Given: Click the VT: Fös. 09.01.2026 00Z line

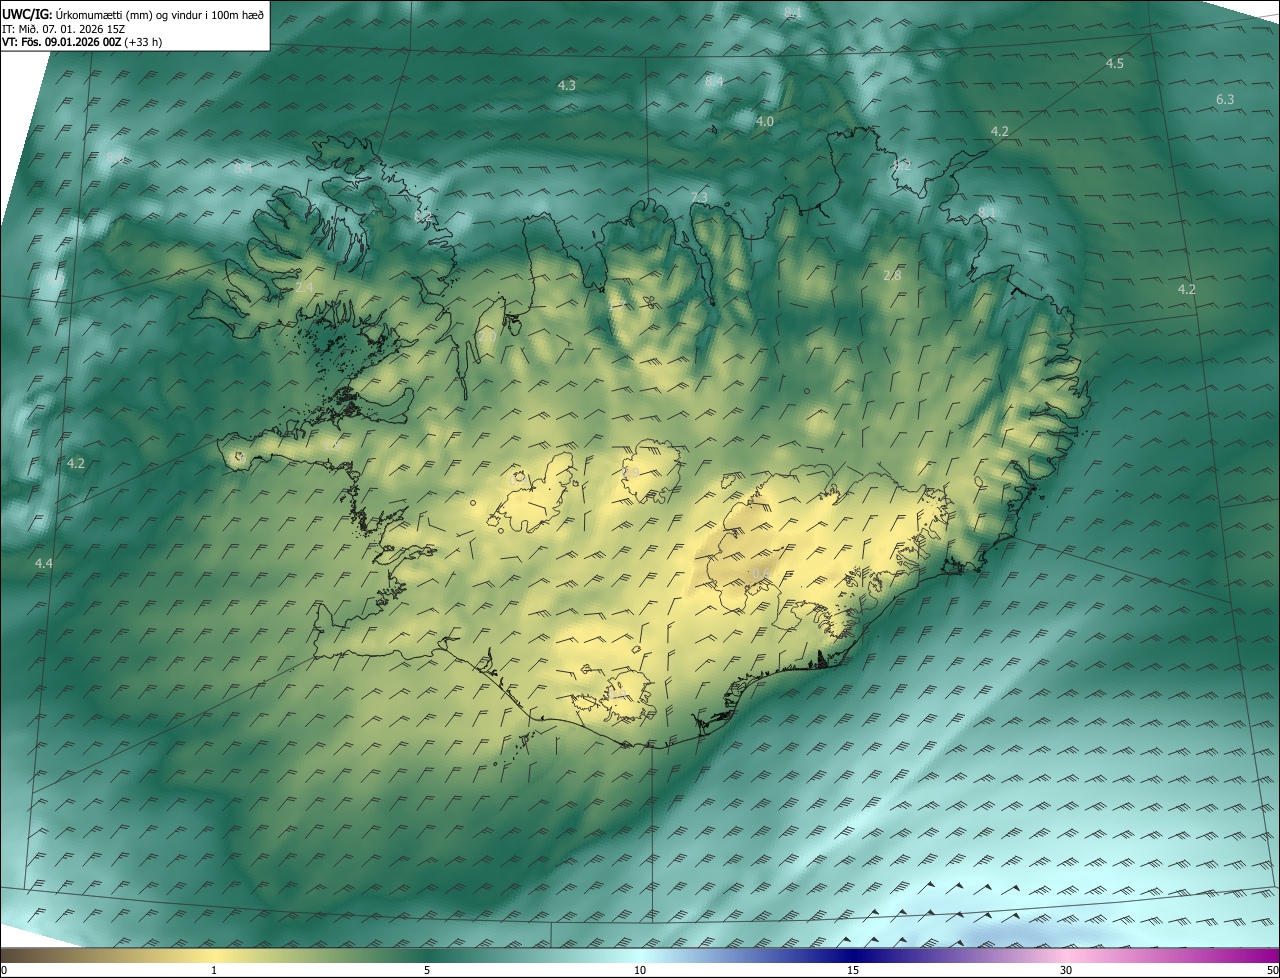Looking at the screenshot, I should (x=82, y=42).
